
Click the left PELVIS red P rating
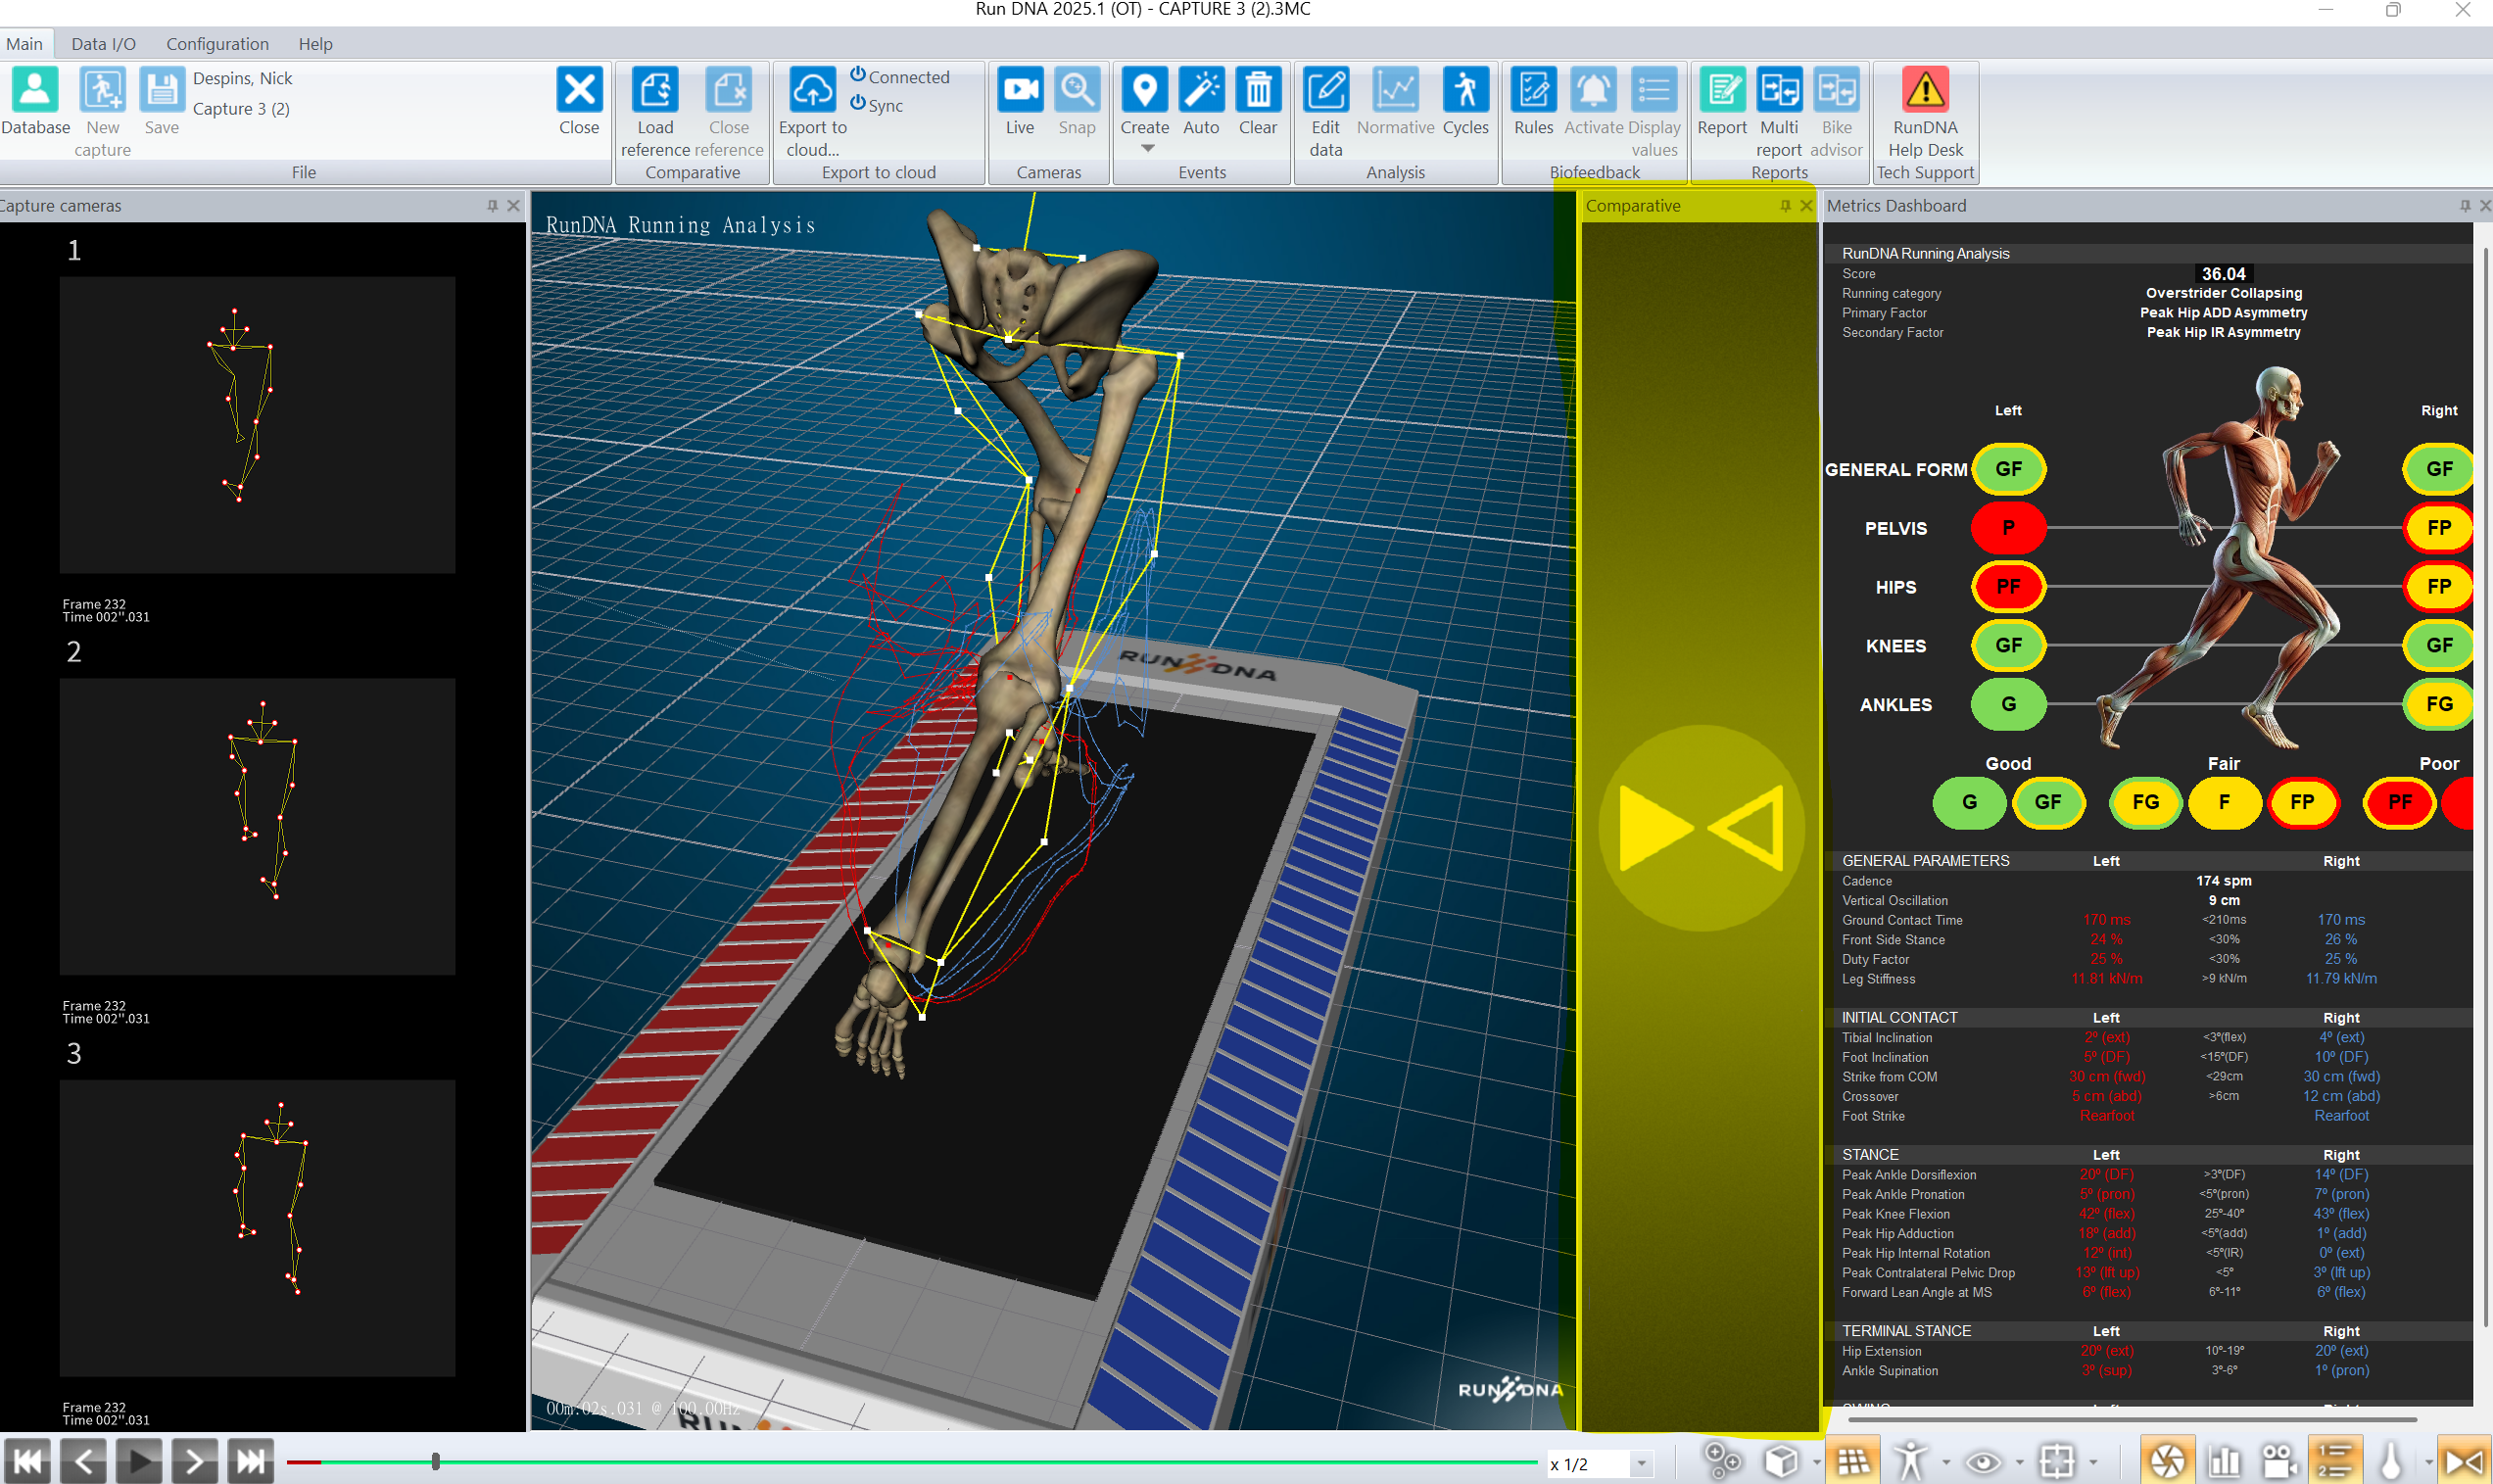[x=2008, y=528]
